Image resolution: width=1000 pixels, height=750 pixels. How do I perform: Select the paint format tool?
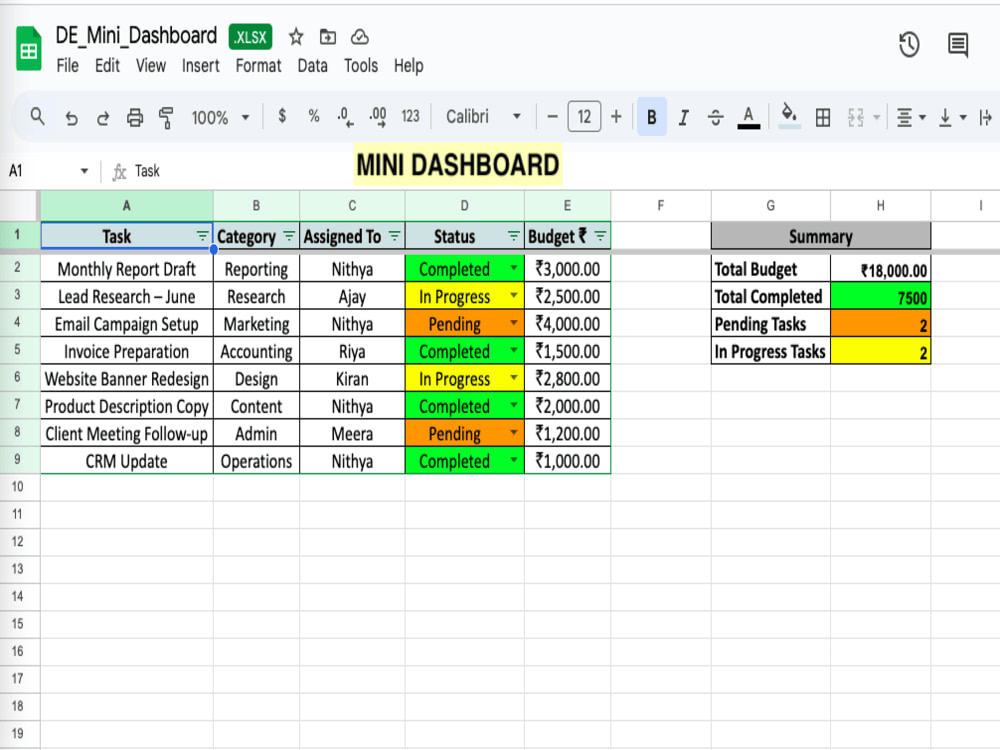click(166, 118)
